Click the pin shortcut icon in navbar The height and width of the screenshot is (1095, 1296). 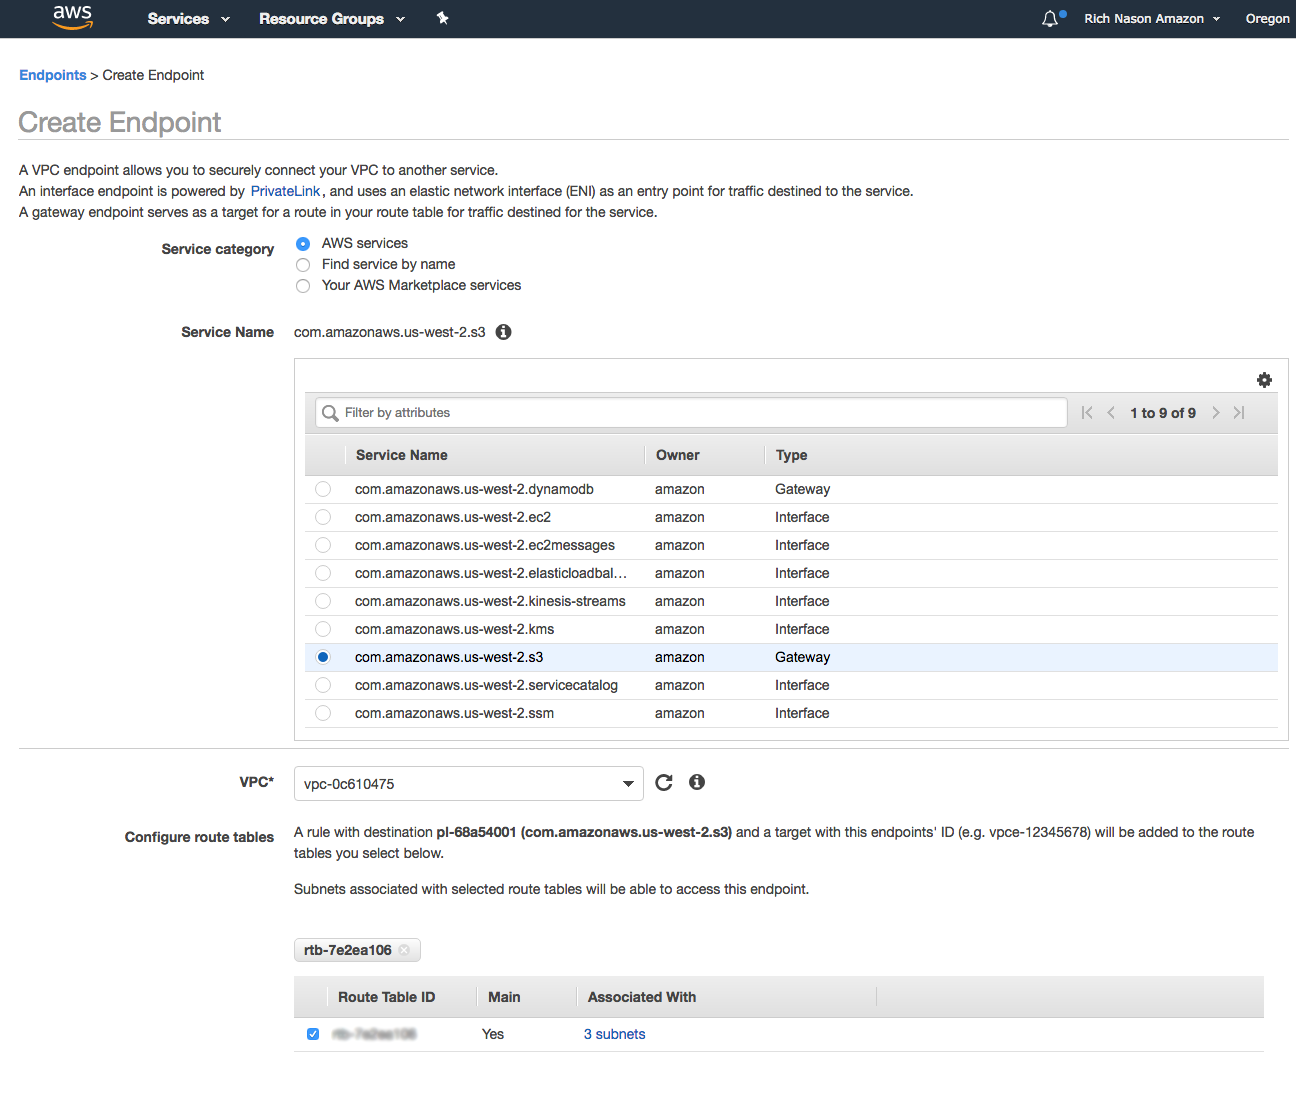(x=442, y=18)
